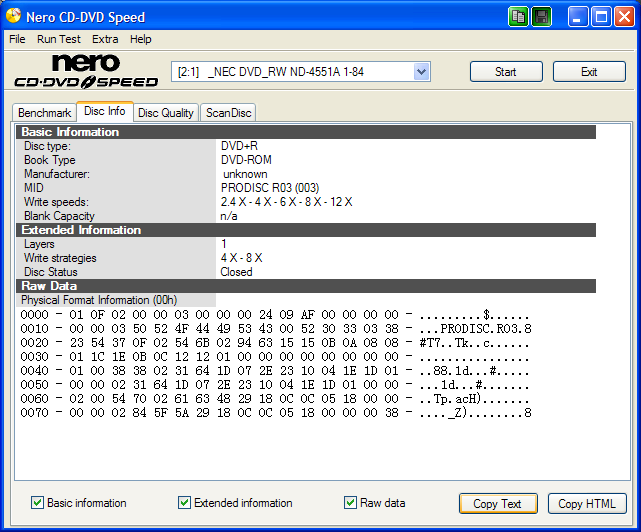Click the raw data row 0010
Image resolution: width=641 pixels, height=532 pixels.
point(275,329)
